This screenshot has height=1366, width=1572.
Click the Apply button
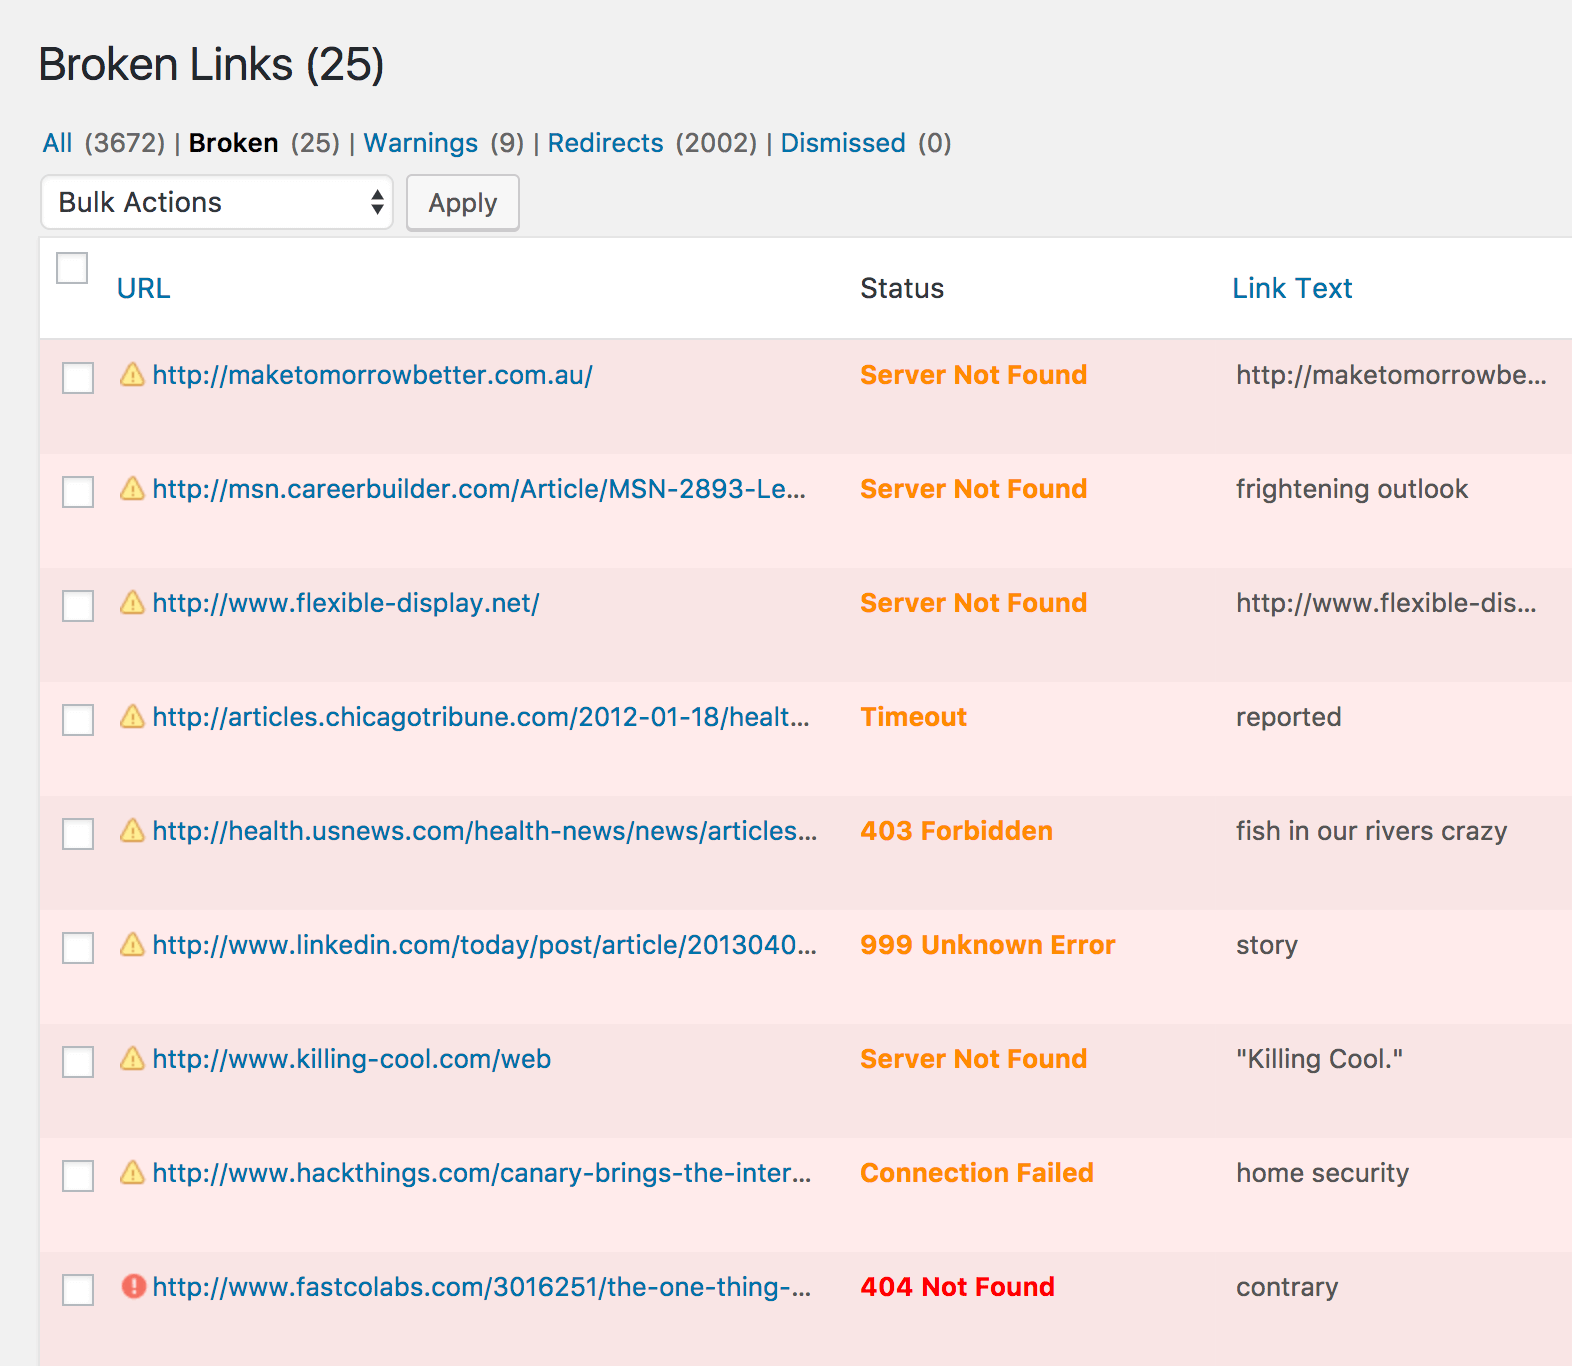pos(463,203)
